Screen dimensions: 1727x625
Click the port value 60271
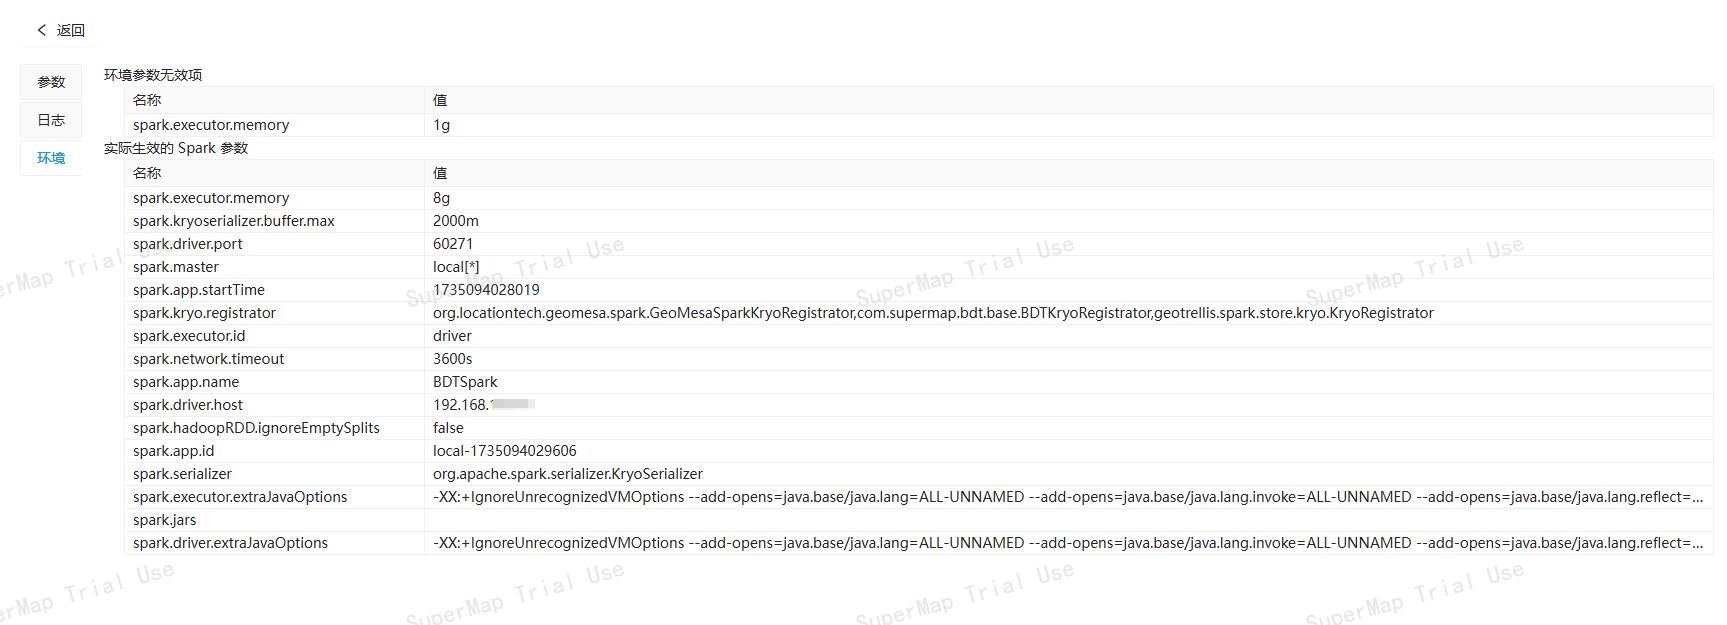point(453,244)
